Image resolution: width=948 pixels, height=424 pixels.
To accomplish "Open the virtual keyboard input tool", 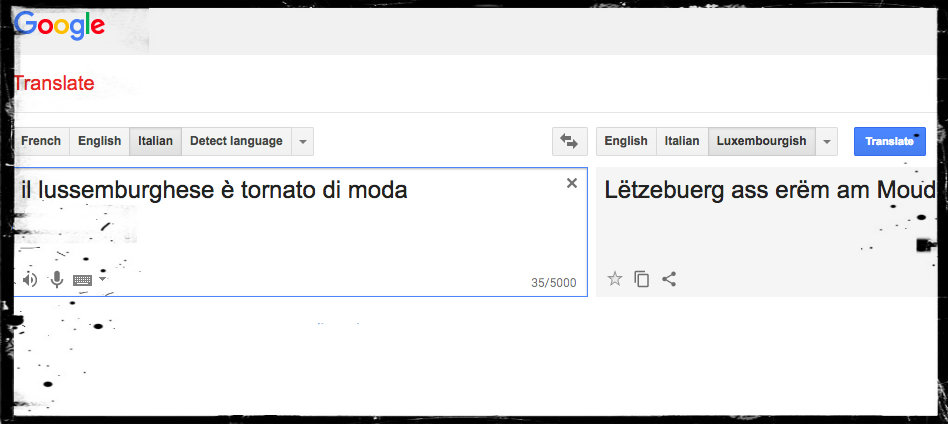I will click(82, 280).
